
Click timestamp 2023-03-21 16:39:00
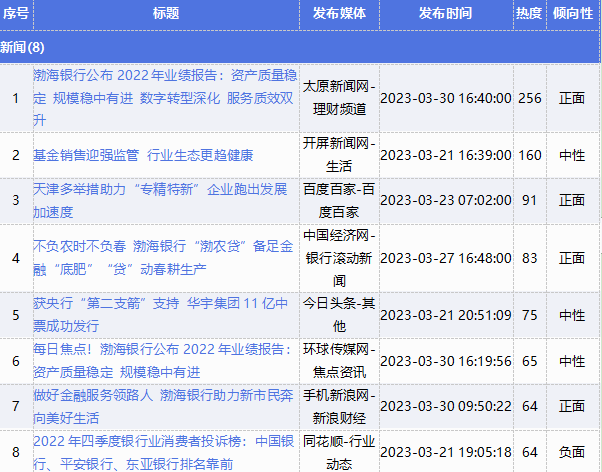[x=446, y=156]
